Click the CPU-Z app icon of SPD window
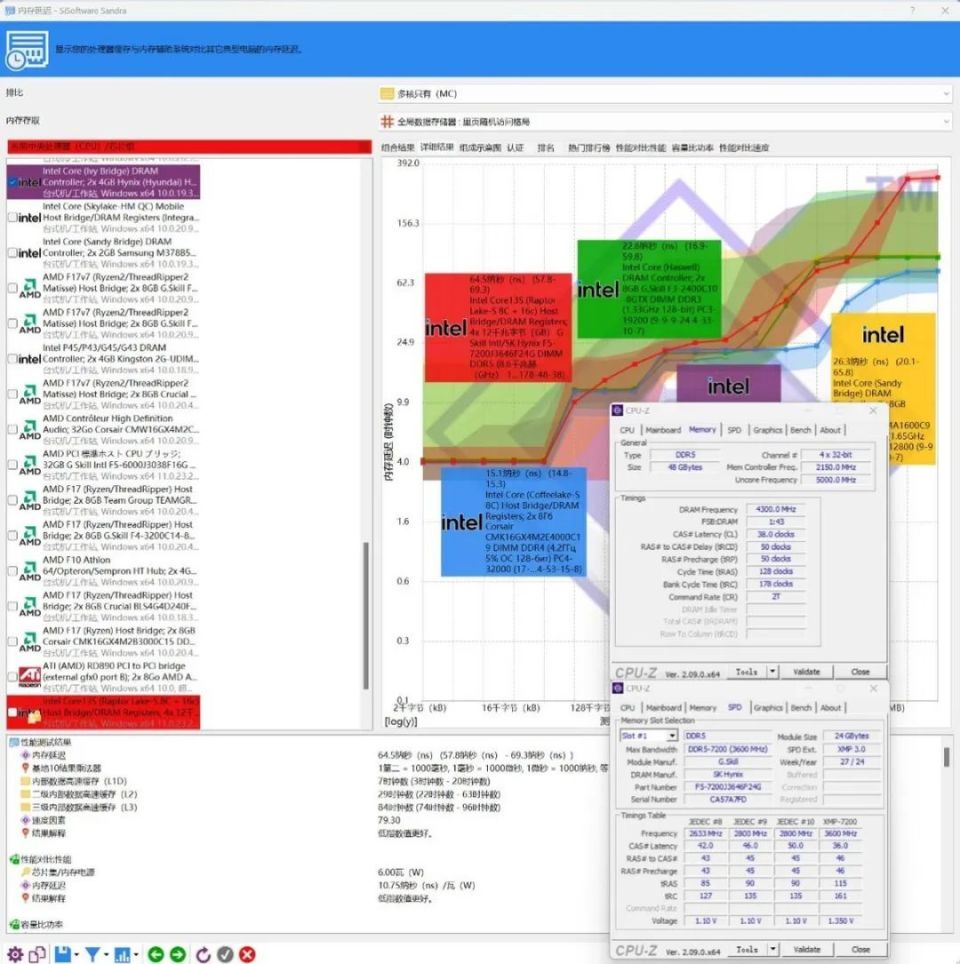The width and height of the screenshot is (960, 964). coord(617,688)
